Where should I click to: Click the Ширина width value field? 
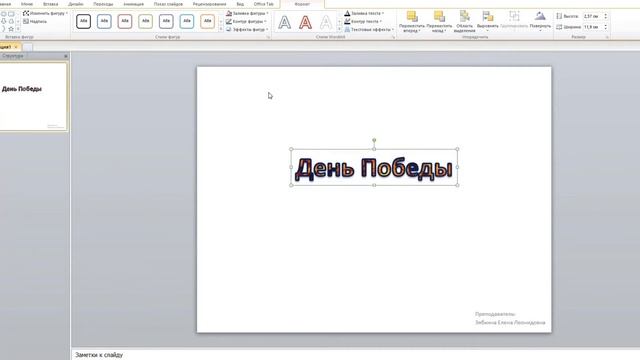pyautogui.click(x=592, y=27)
